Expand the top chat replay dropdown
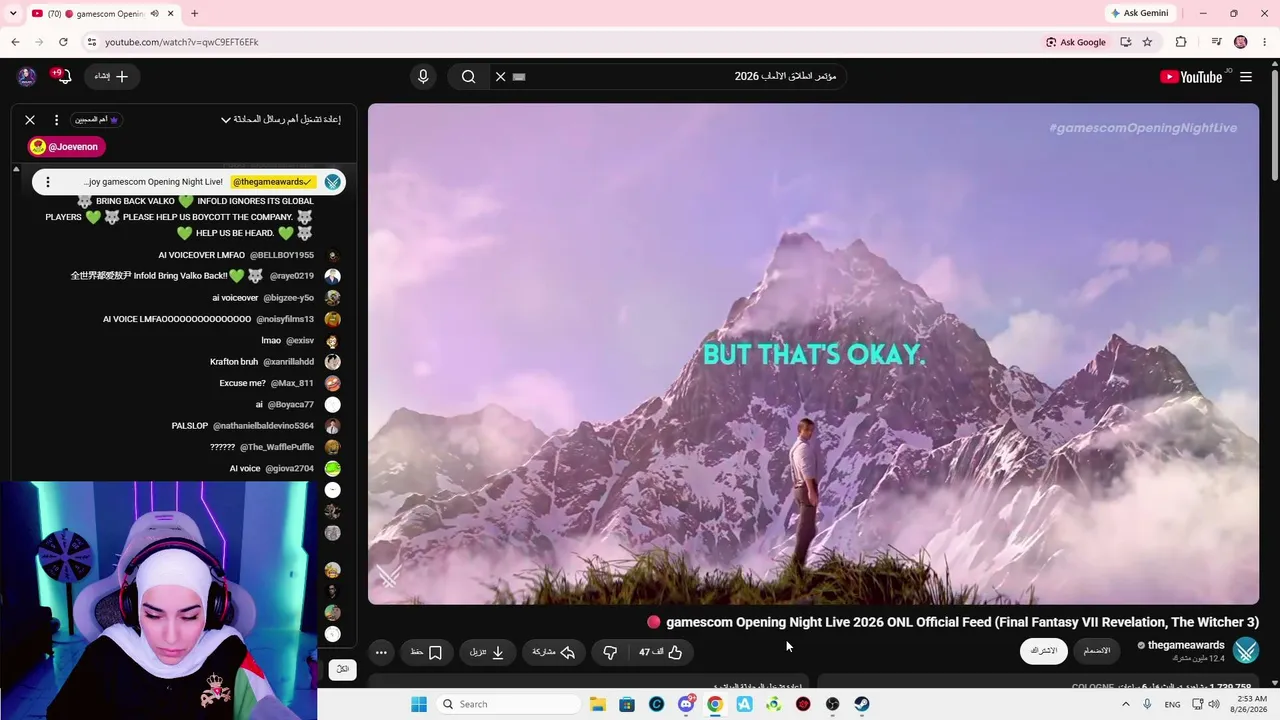 point(281,120)
